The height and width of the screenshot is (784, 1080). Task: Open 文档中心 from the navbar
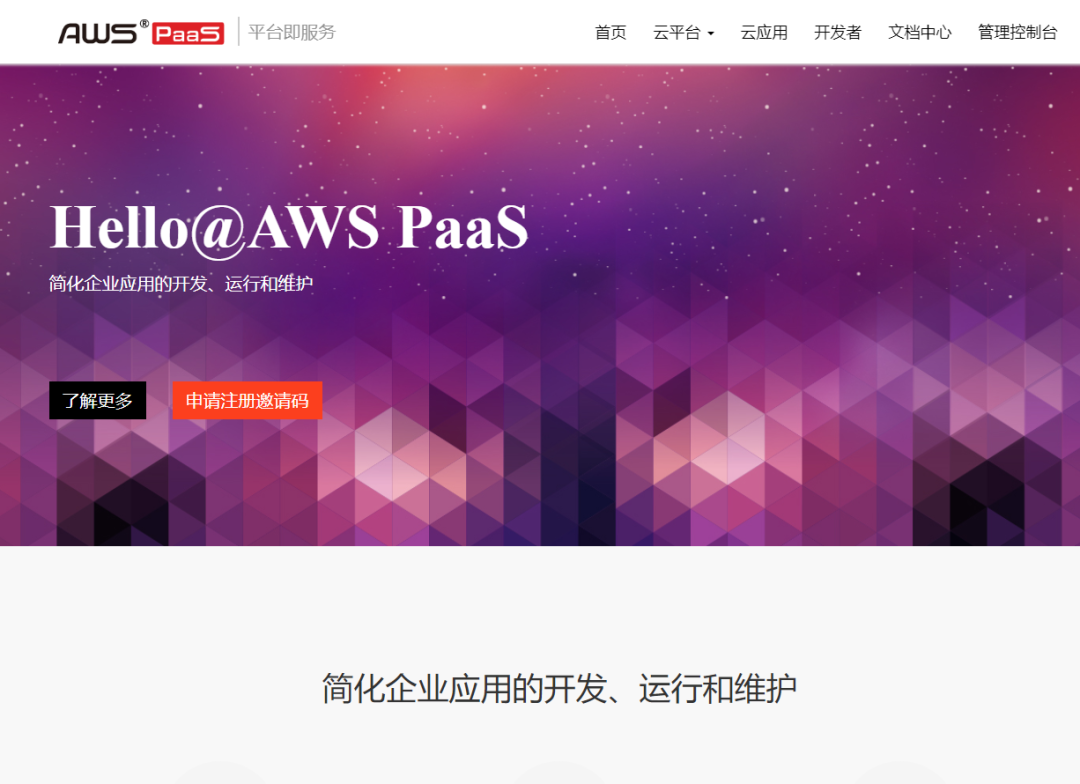920,32
